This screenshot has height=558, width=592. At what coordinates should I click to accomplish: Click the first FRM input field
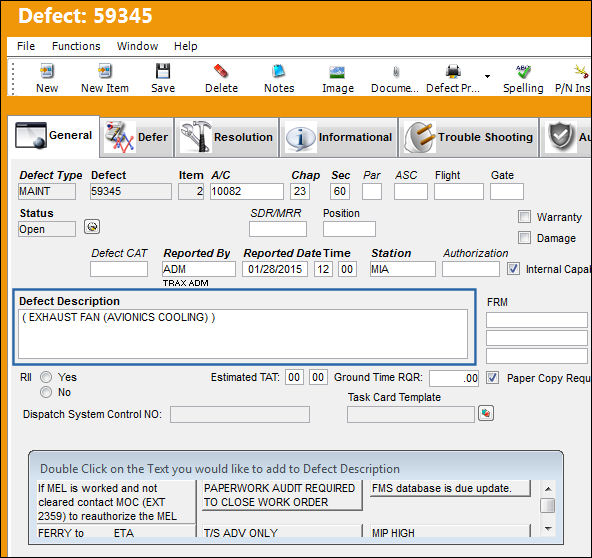(x=537, y=320)
